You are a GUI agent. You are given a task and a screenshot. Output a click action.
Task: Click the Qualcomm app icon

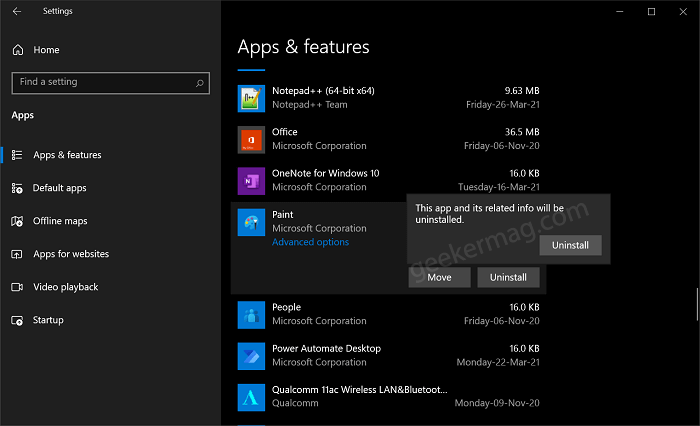pyautogui.click(x=251, y=397)
